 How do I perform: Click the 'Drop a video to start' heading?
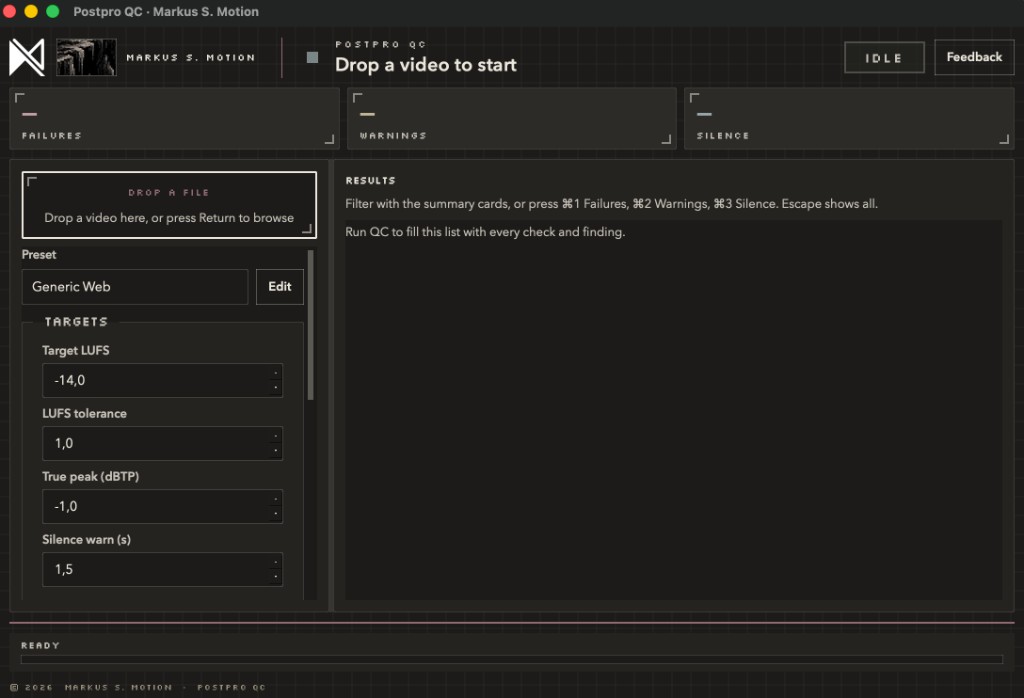coord(426,65)
